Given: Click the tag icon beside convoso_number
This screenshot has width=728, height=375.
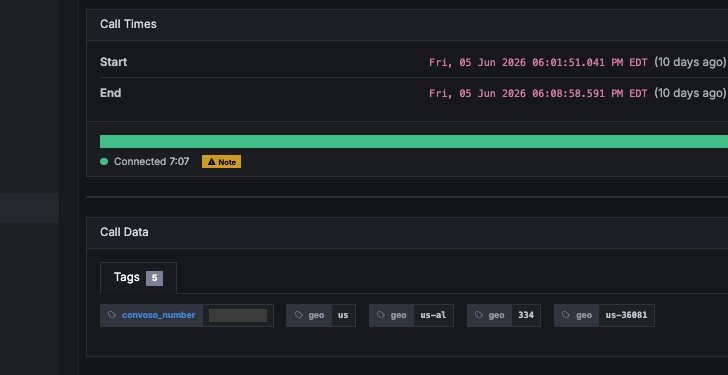Looking at the screenshot, I should 112,315.
